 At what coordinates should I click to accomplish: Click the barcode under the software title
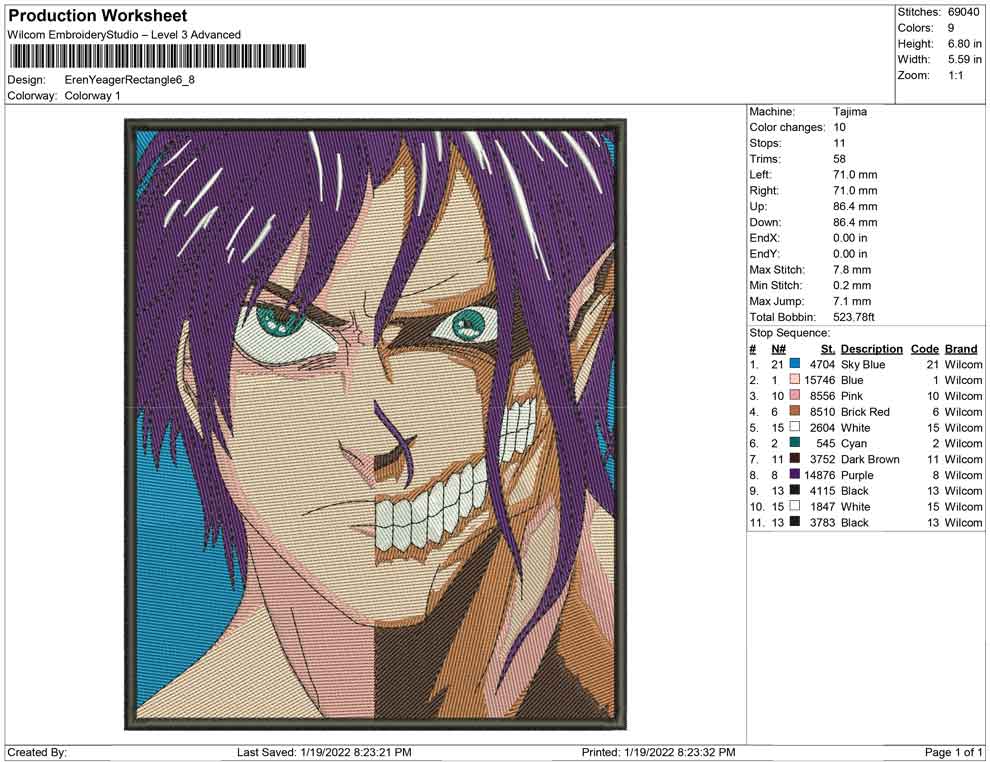click(157, 56)
